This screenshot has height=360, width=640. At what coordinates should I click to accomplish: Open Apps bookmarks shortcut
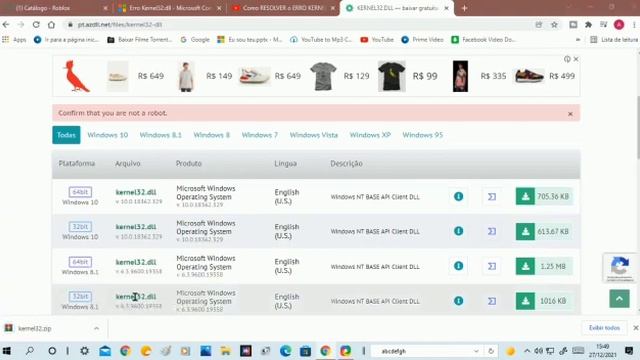14,40
